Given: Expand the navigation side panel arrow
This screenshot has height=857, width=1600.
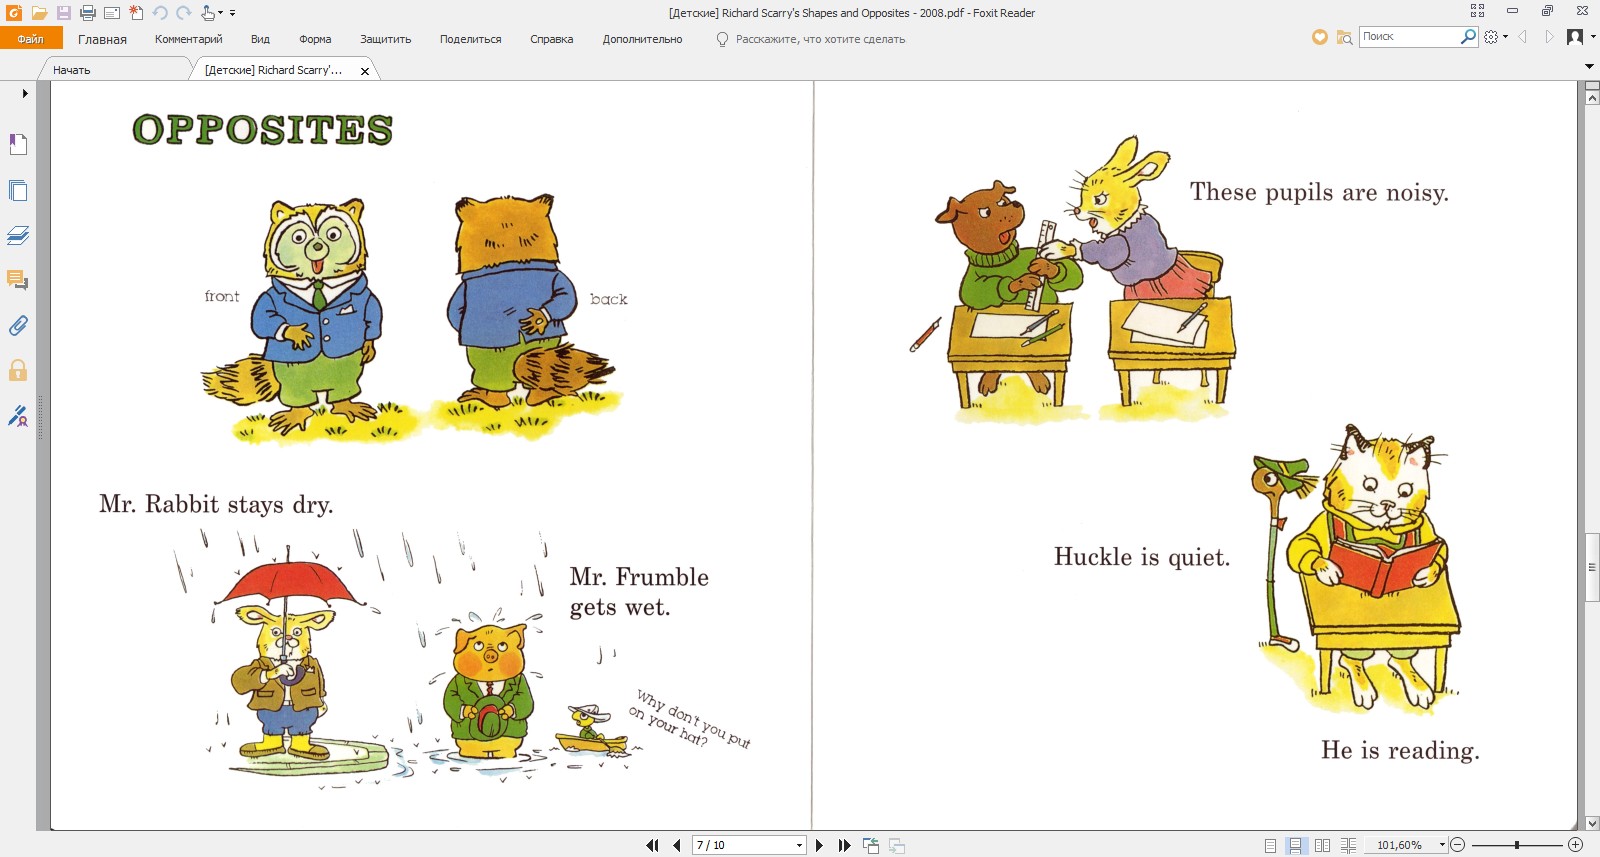Looking at the screenshot, I should (x=25, y=94).
